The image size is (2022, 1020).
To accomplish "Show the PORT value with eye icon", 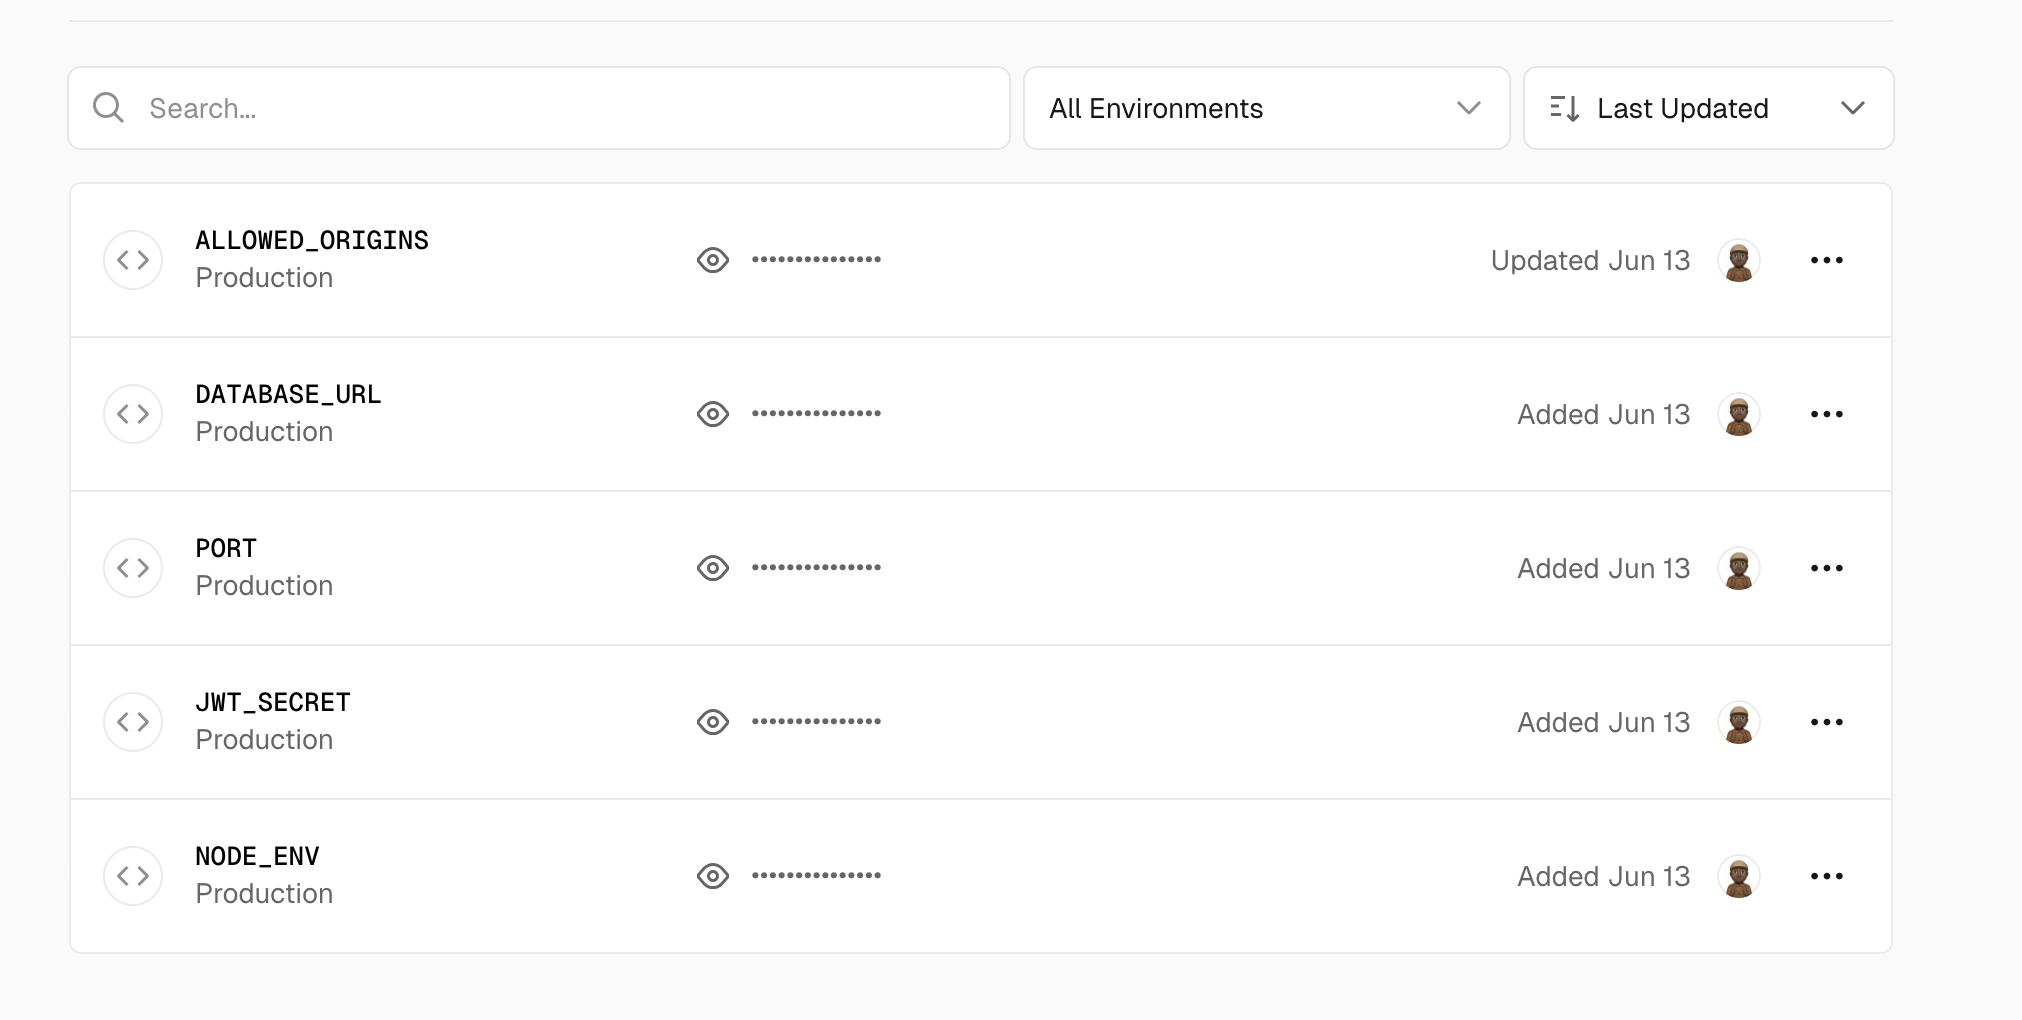I will point(713,568).
